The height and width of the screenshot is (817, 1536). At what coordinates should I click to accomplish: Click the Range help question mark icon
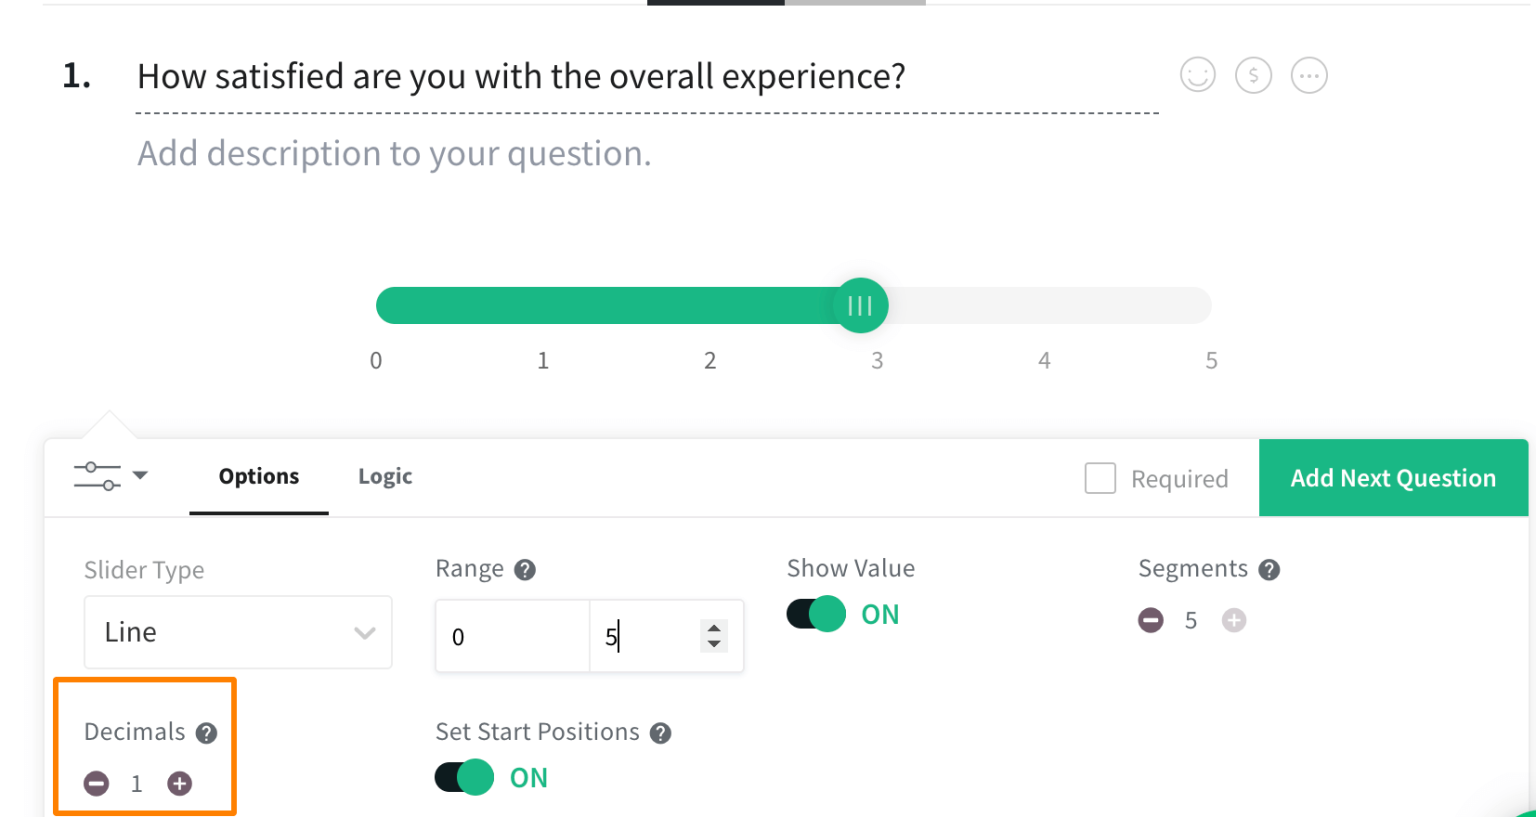point(524,570)
